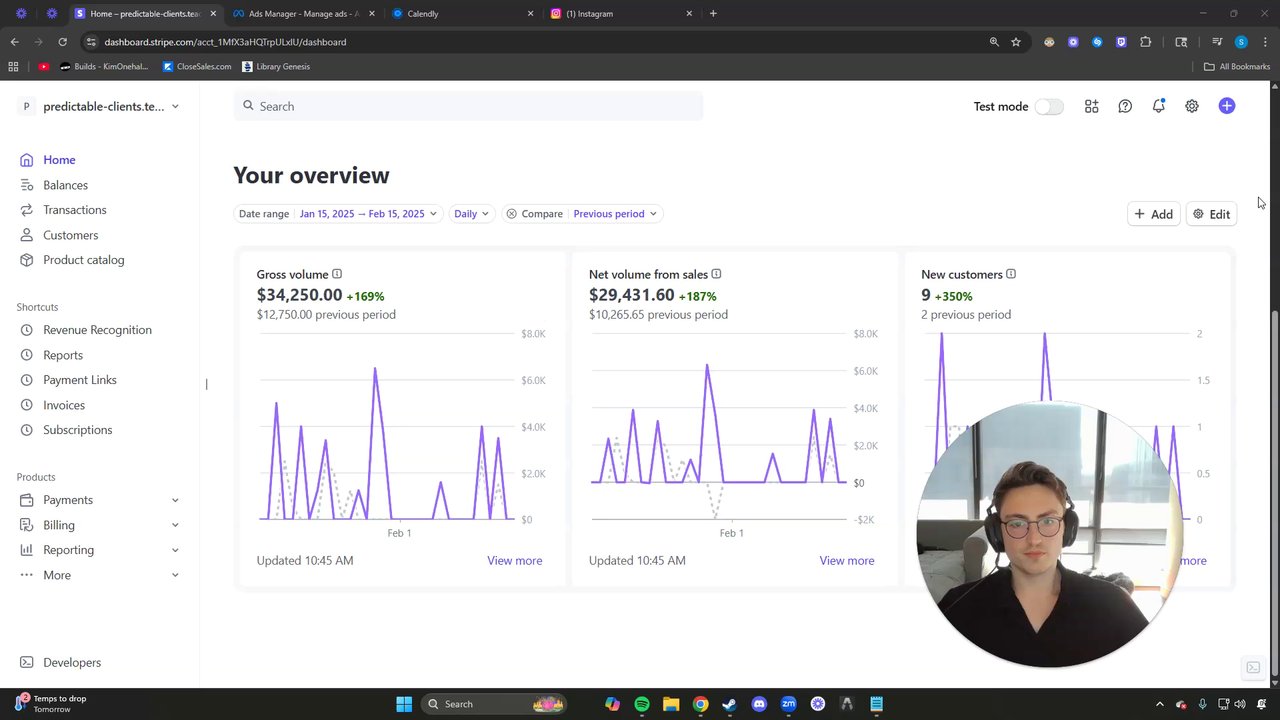
Task: Open the Chrome three-dot menu
Action: [1265, 42]
